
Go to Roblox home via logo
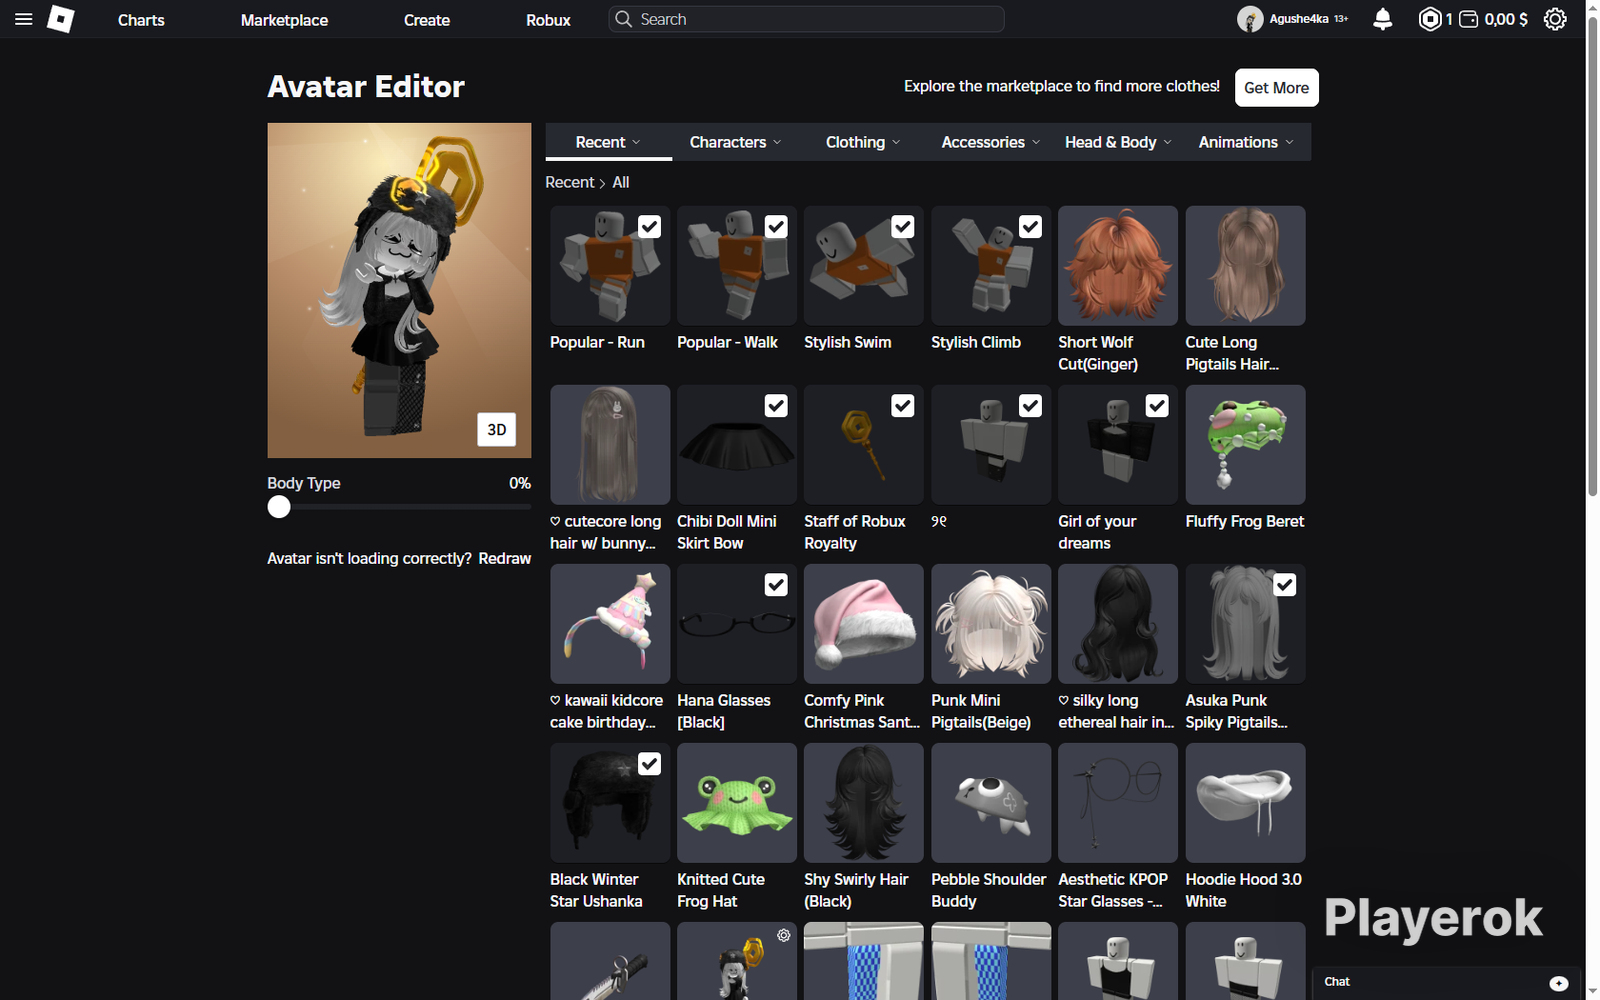point(61,19)
